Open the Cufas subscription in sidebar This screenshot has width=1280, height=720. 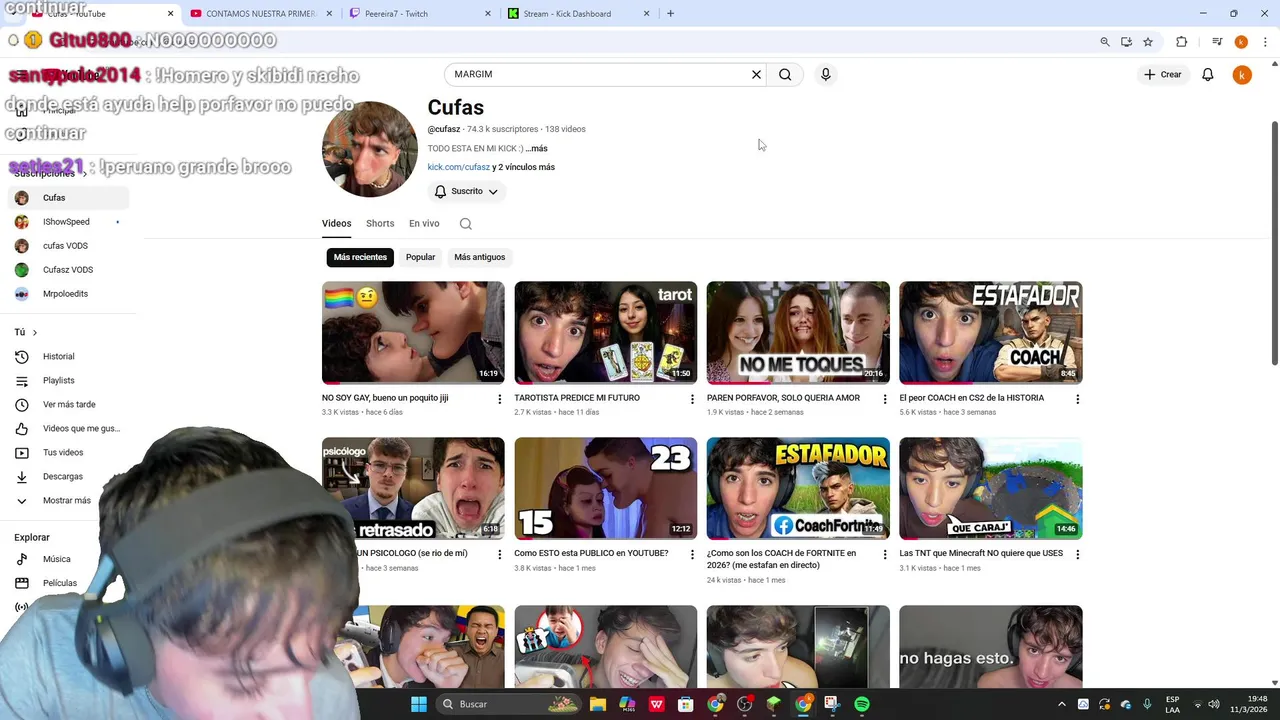coord(68,198)
